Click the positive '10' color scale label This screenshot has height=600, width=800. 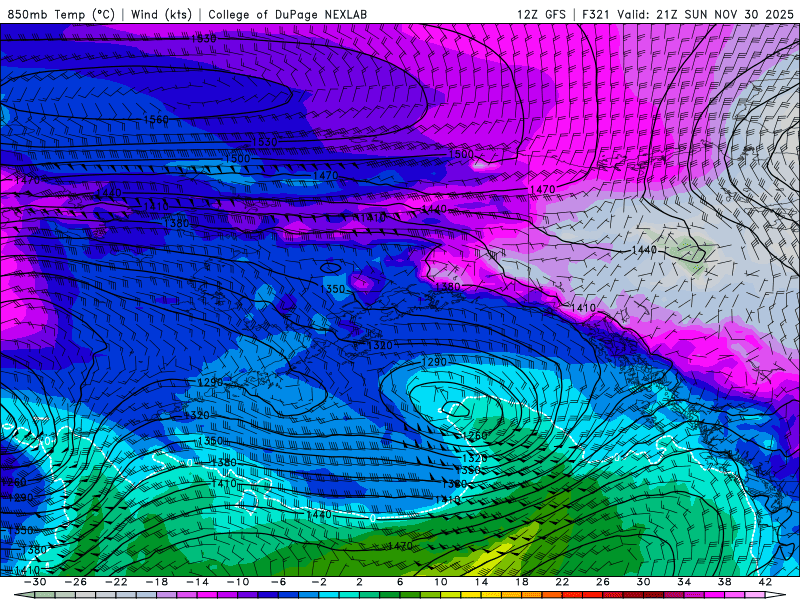[440, 582]
